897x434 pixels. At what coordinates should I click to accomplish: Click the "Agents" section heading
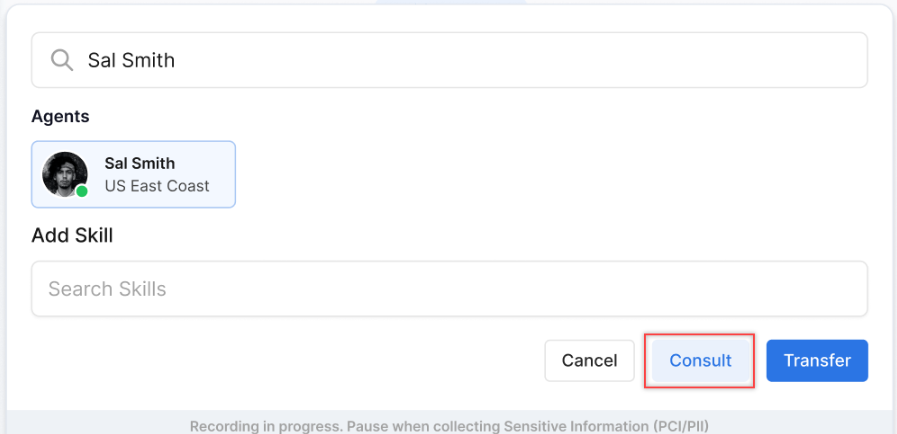pyautogui.click(x=60, y=117)
